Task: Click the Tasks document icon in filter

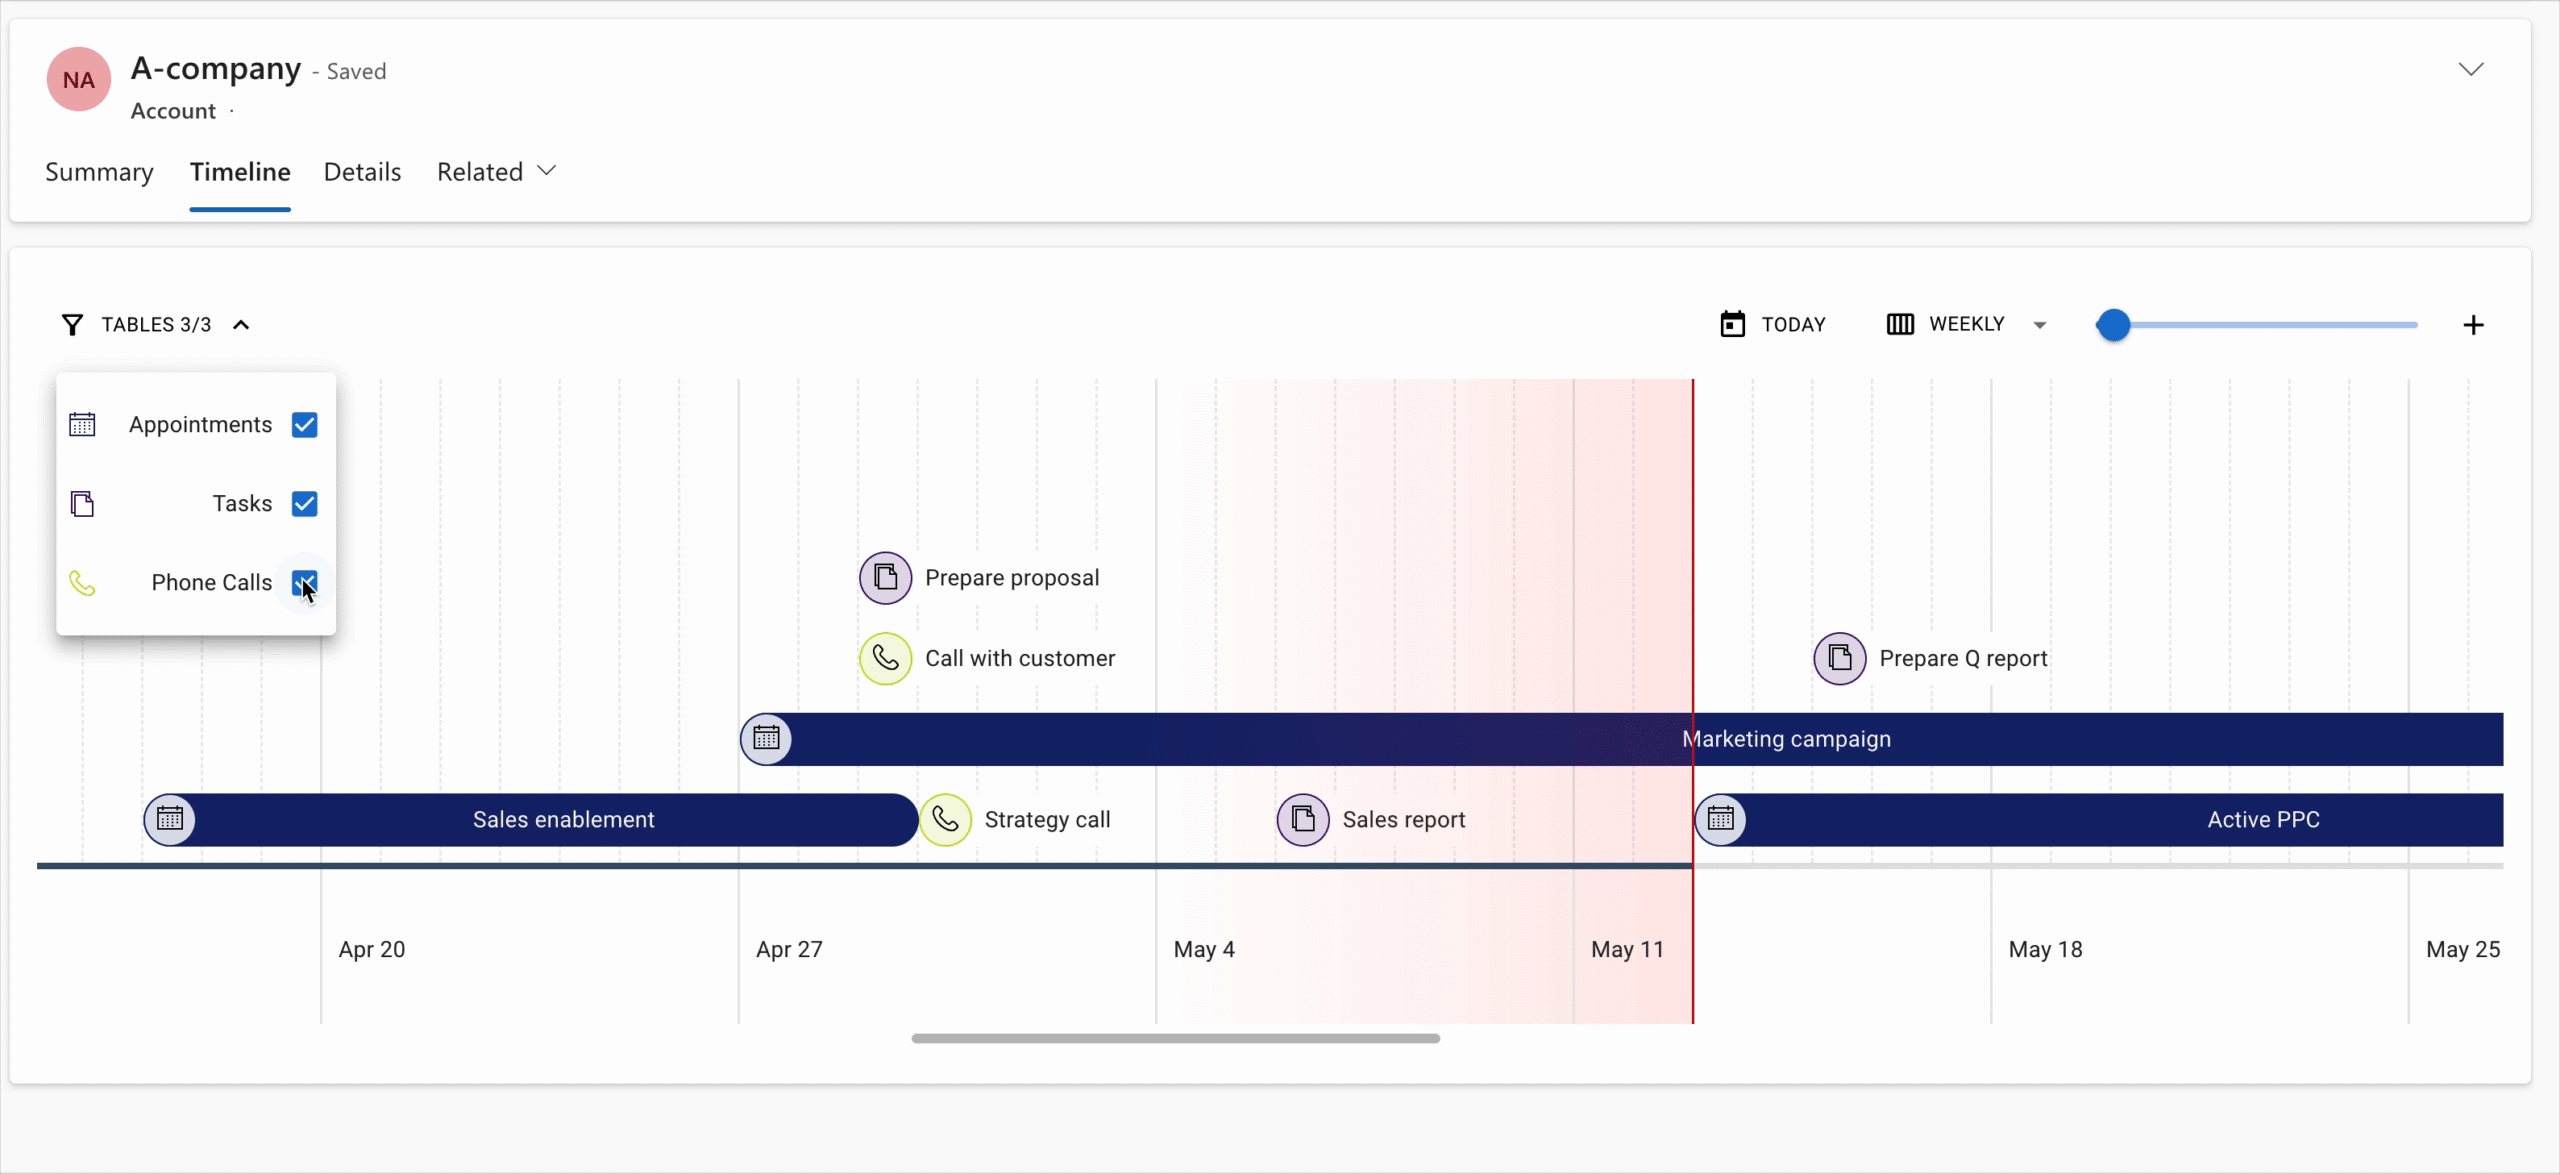Action: point(82,503)
